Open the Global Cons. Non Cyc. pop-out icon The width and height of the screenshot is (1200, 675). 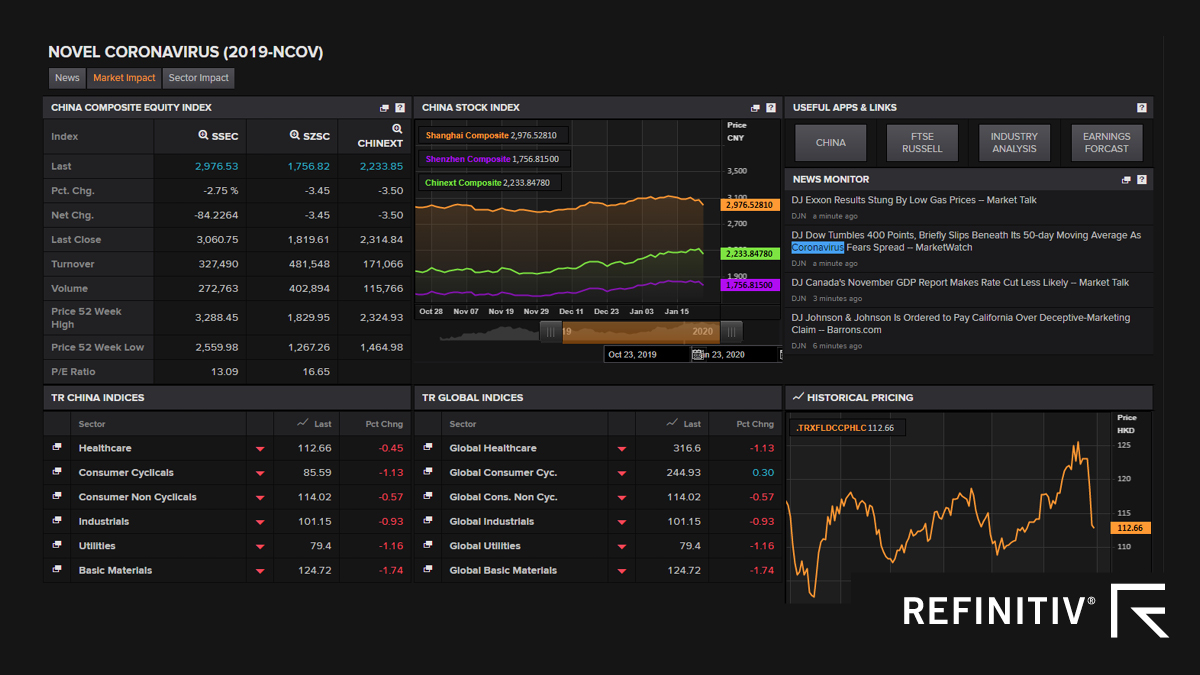click(x=428, y=497)
